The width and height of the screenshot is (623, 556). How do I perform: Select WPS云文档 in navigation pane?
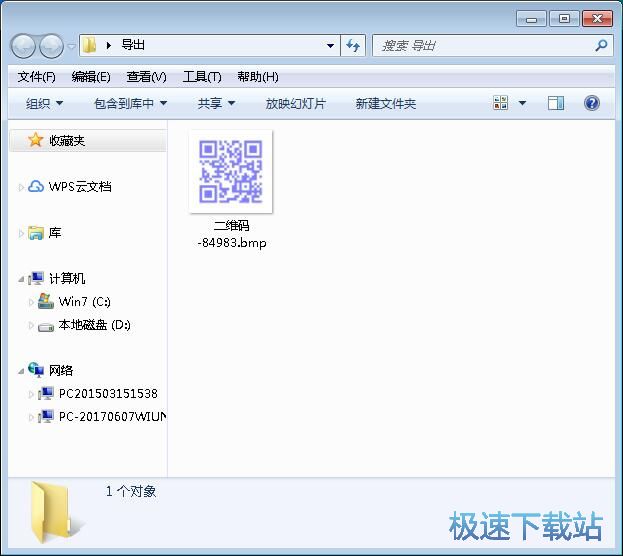(x=80, y=186)
